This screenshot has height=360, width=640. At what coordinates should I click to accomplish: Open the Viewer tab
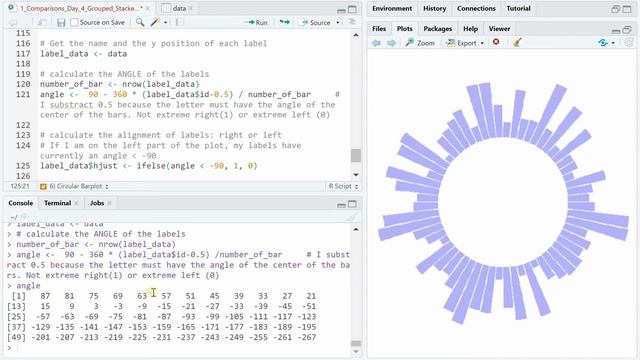(499, 29)
